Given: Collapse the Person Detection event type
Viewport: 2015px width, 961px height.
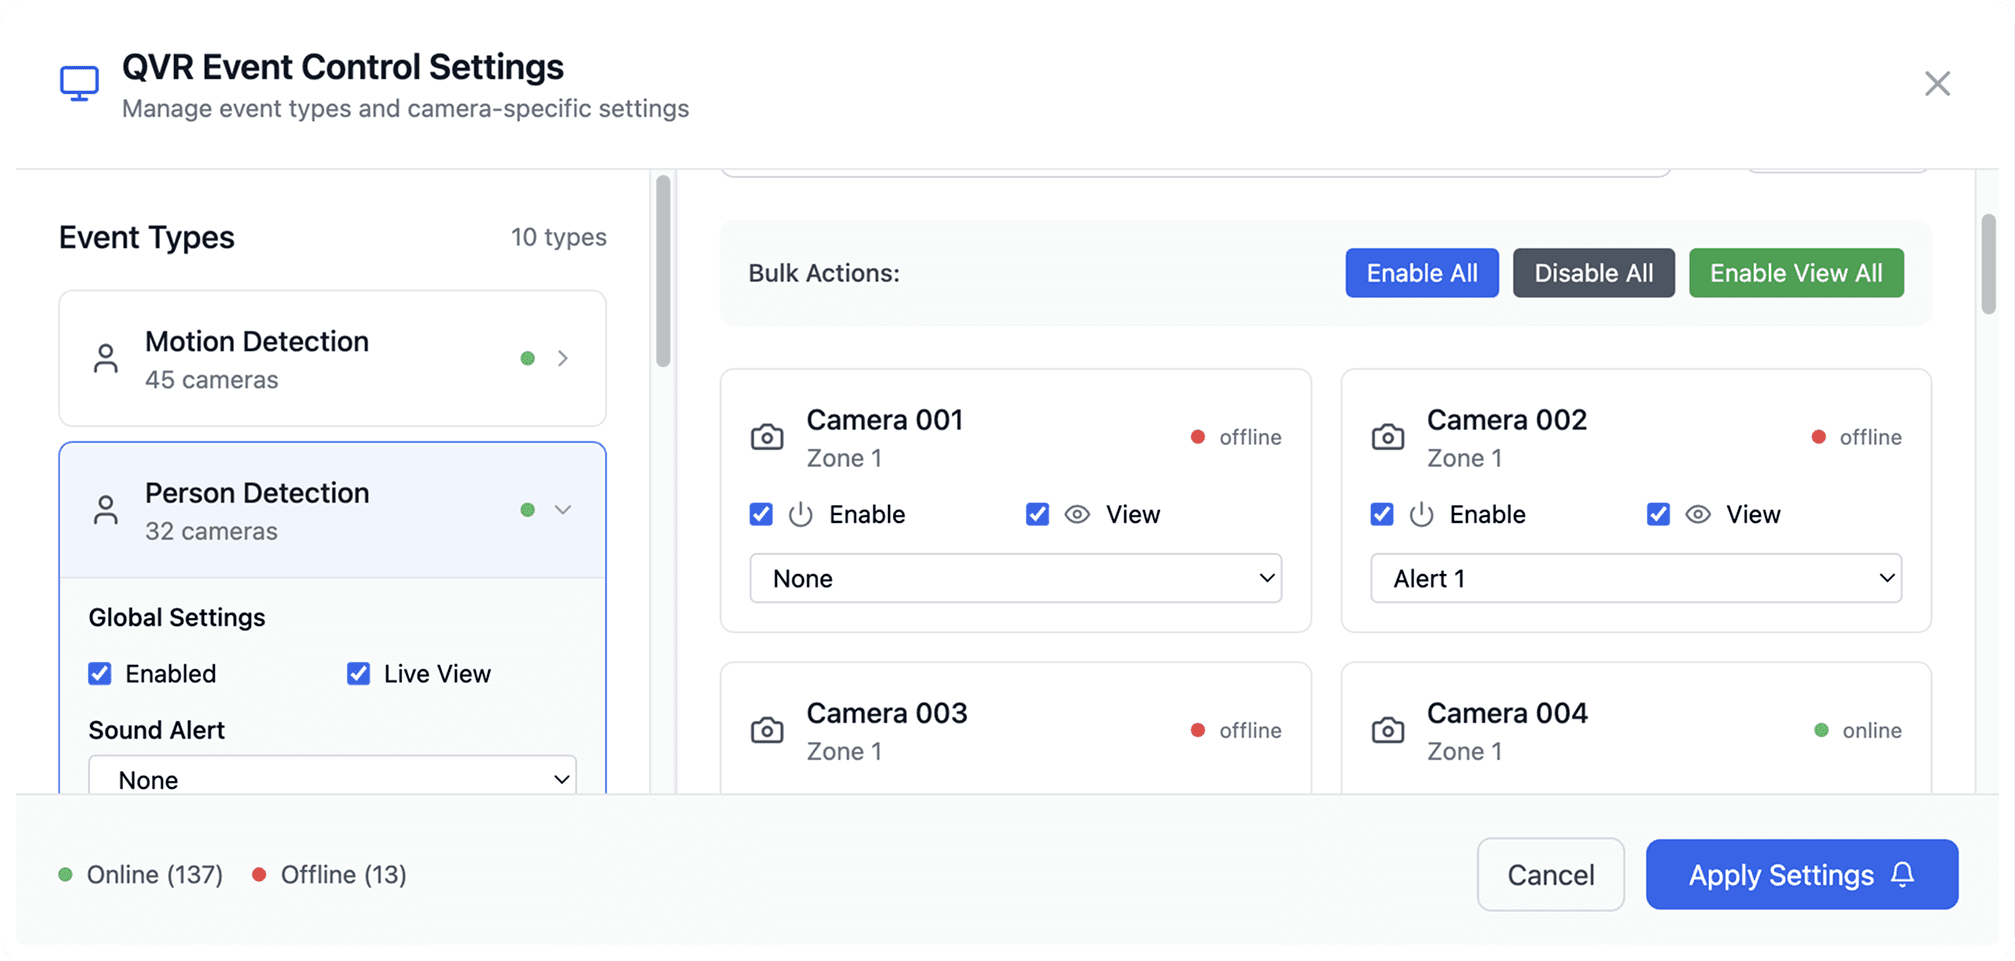Looking at the screenshot, I should click(562, 510).
